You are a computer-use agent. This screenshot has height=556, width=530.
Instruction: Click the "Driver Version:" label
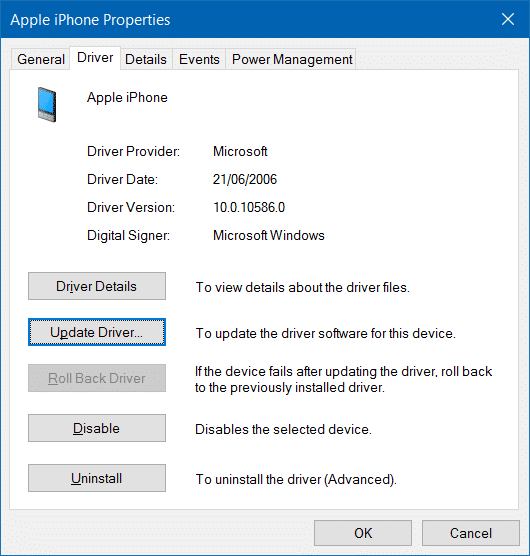click(x=131, y=207)
